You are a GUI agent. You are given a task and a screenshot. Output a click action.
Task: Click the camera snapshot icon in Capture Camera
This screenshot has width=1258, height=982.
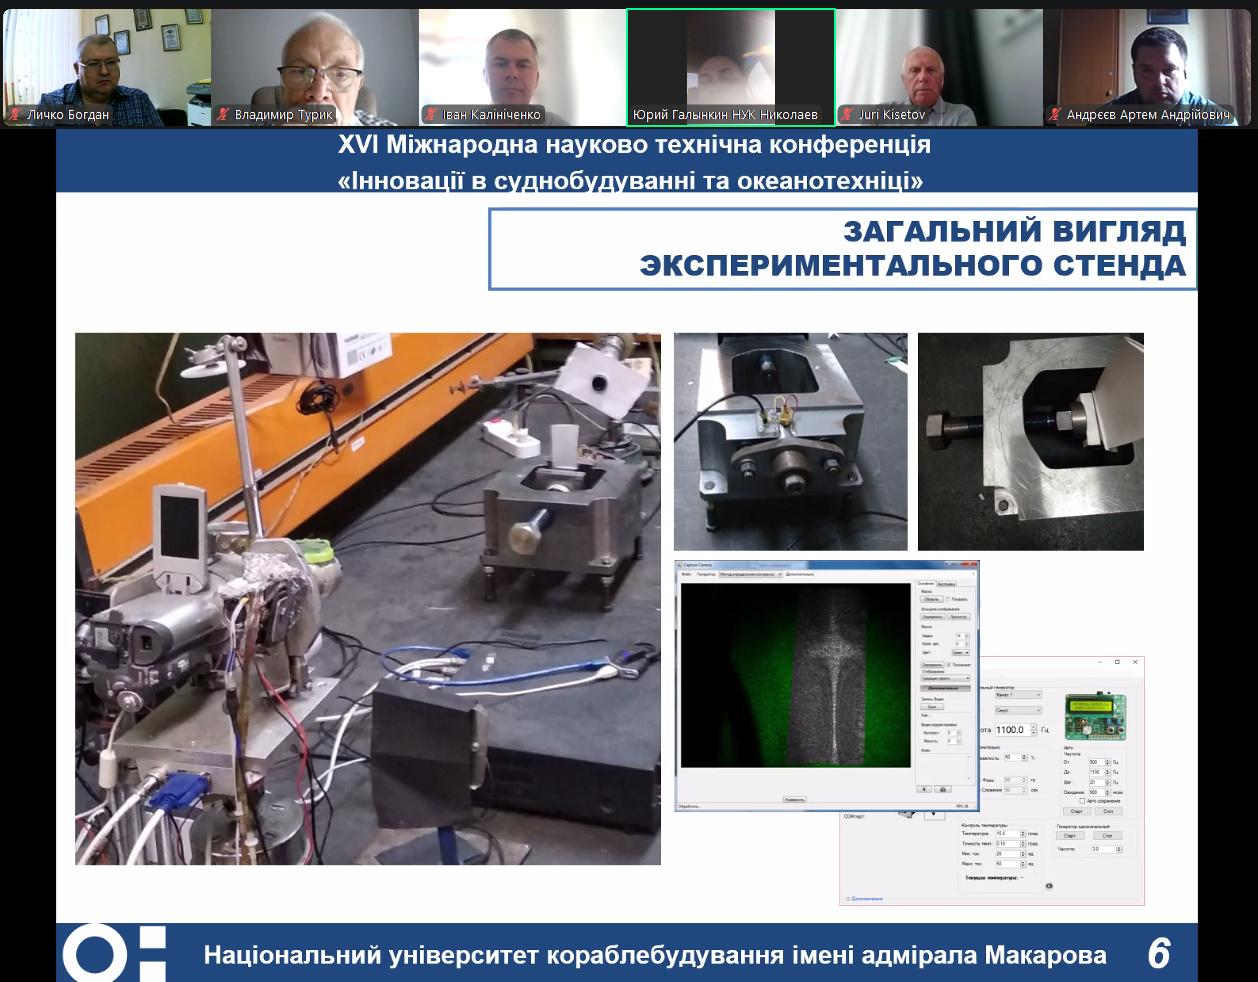coord(943,789)
